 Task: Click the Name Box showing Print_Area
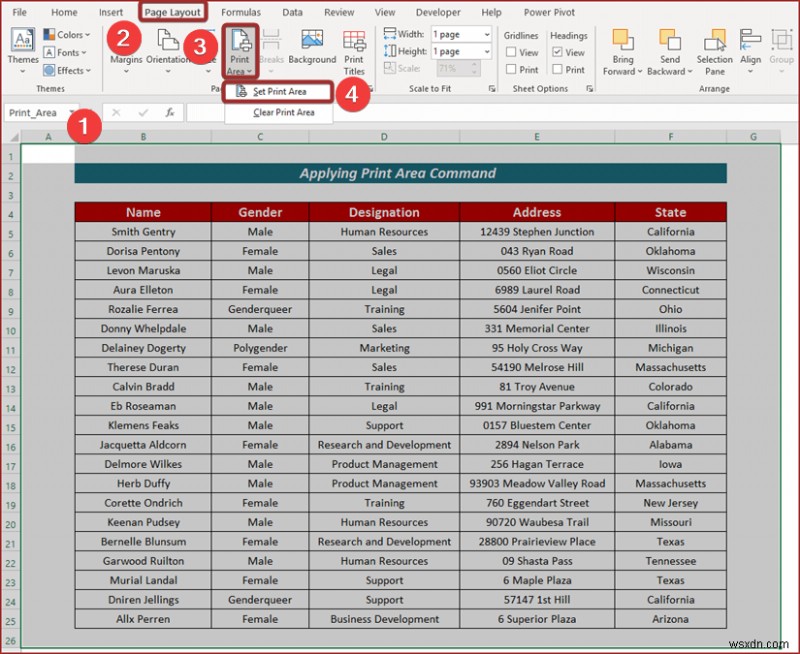tap(35, 112)
